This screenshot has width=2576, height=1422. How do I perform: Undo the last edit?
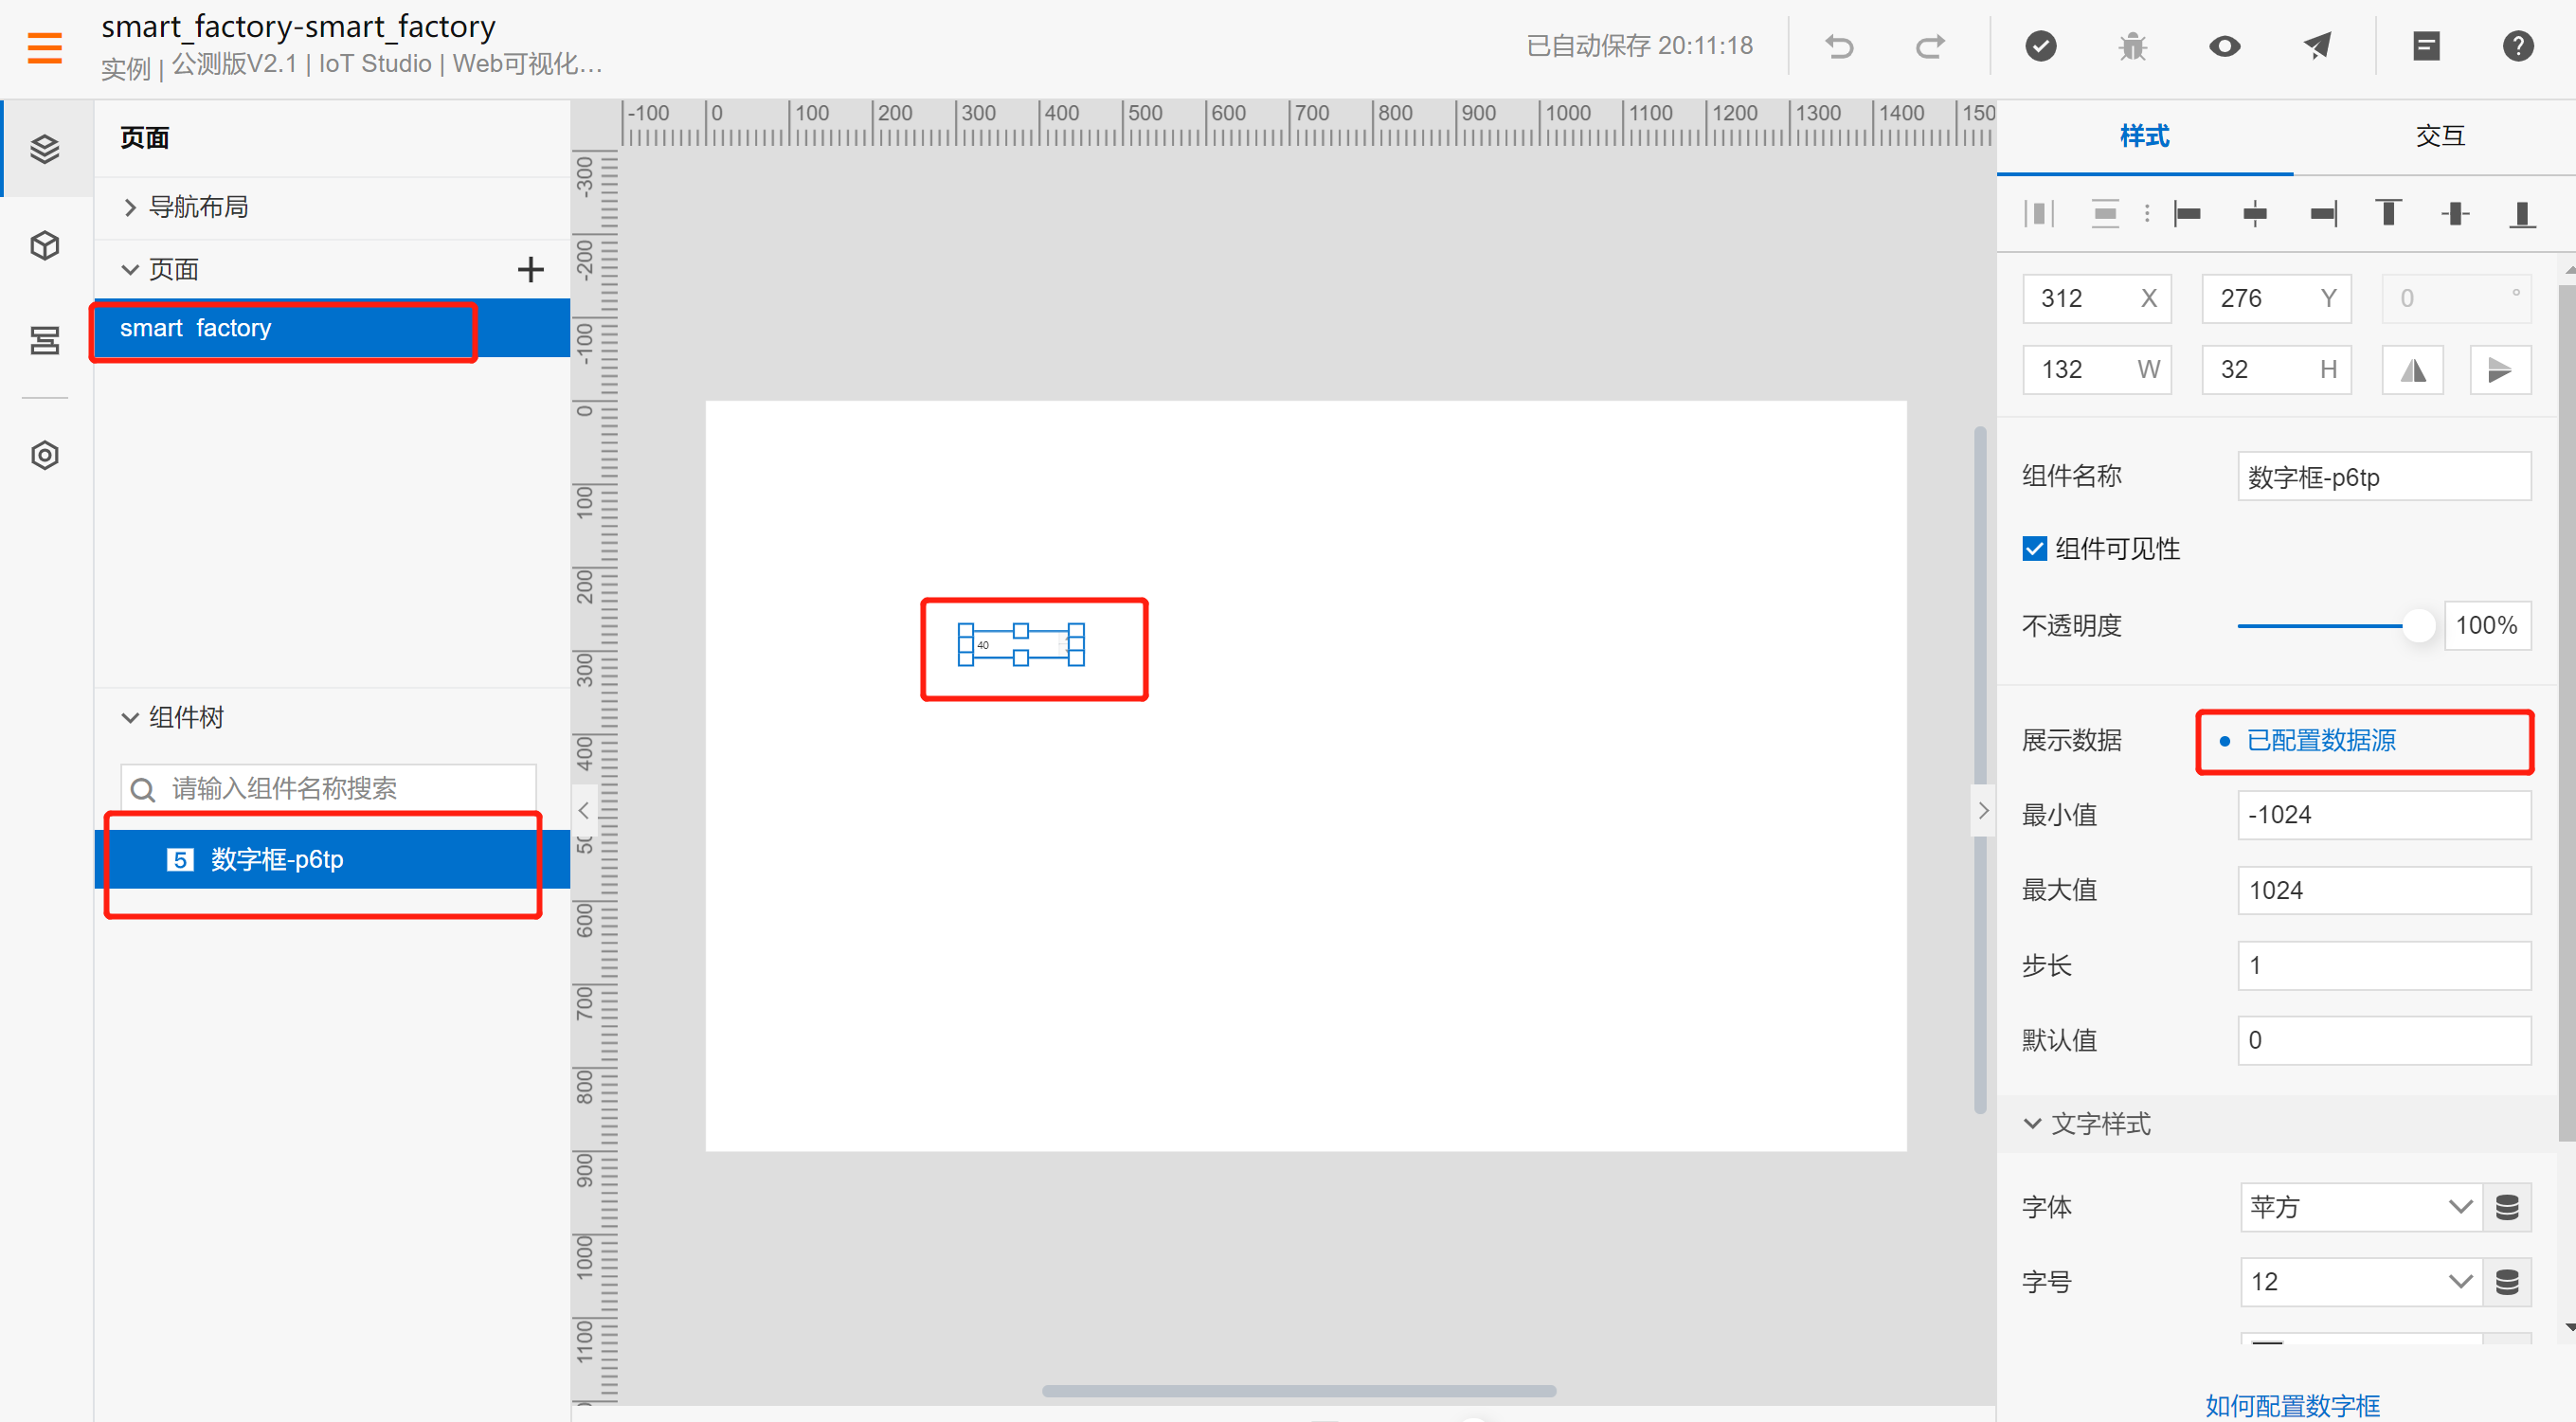[1839, 46]
